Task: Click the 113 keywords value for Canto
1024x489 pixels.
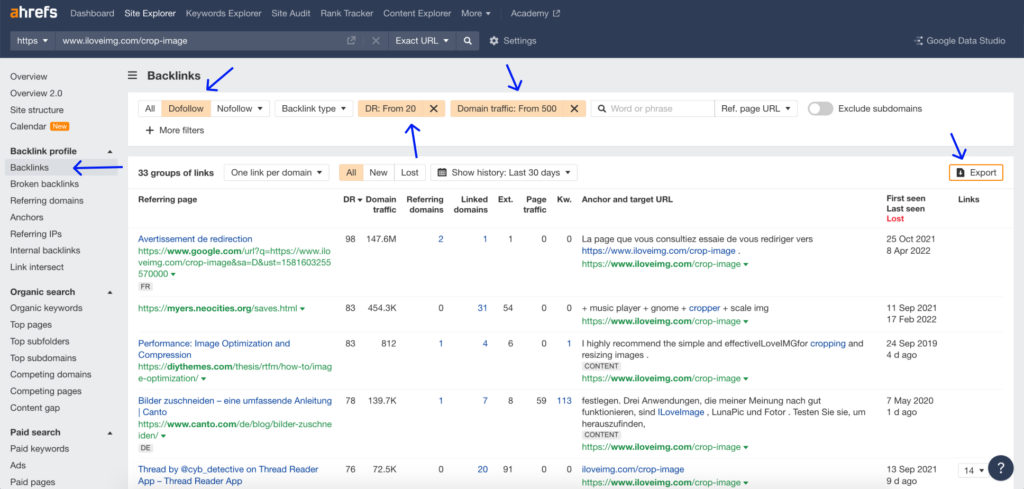Action: tap(564, 401)
